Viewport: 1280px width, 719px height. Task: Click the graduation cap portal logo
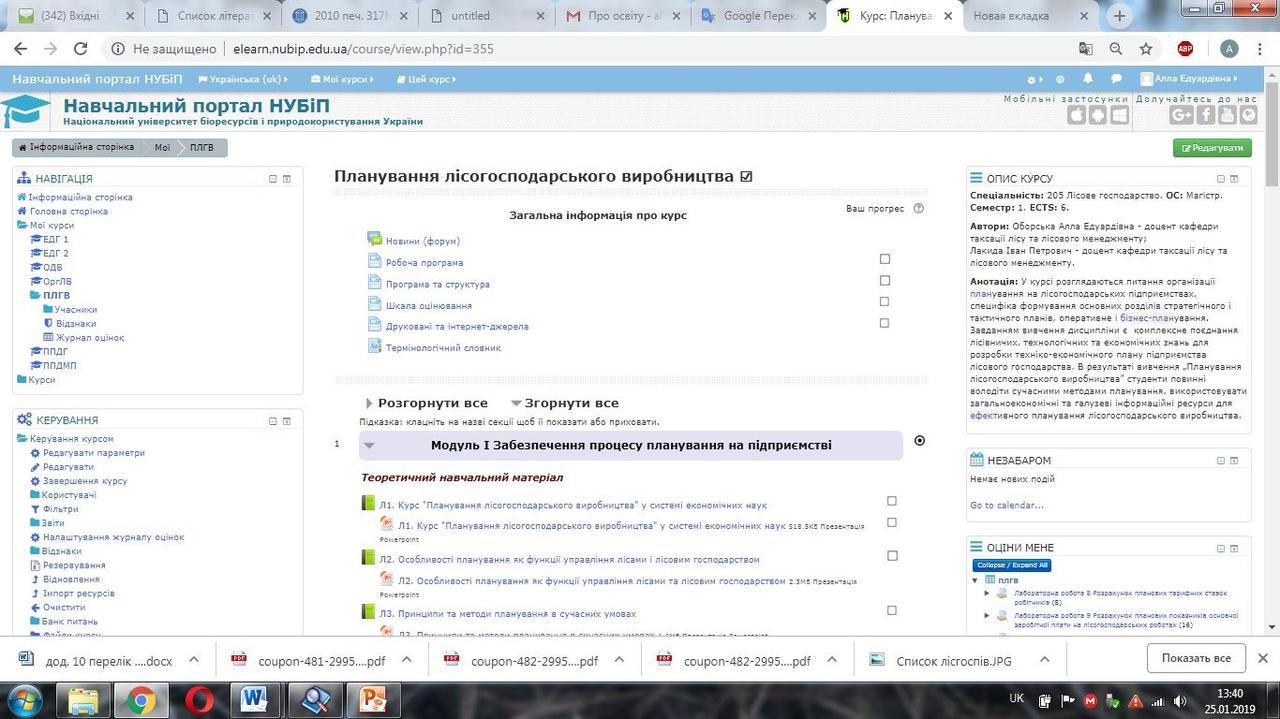25,111
